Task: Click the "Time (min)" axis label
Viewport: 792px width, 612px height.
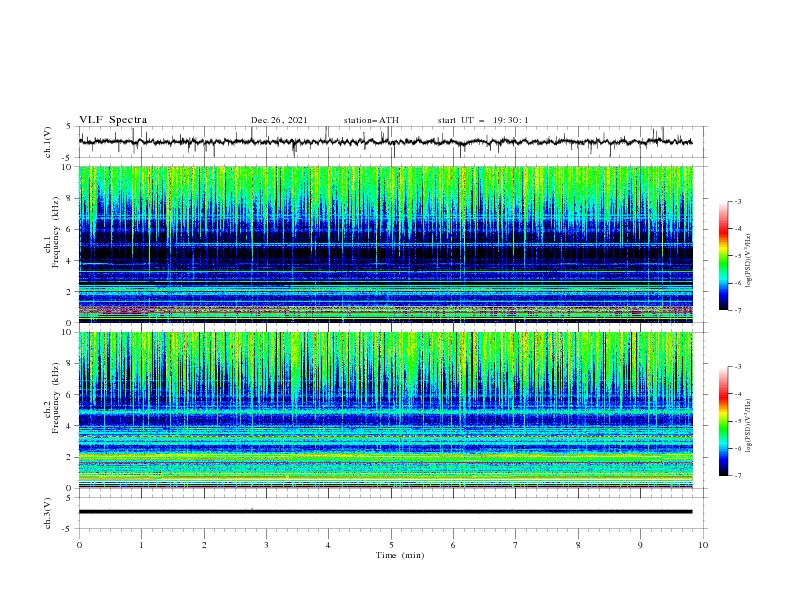Action: pos(400,555)
